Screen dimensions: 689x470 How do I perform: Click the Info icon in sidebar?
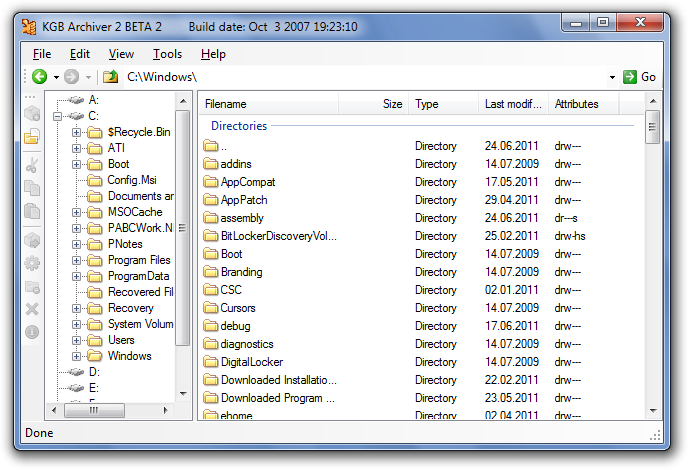pos(32,332)
